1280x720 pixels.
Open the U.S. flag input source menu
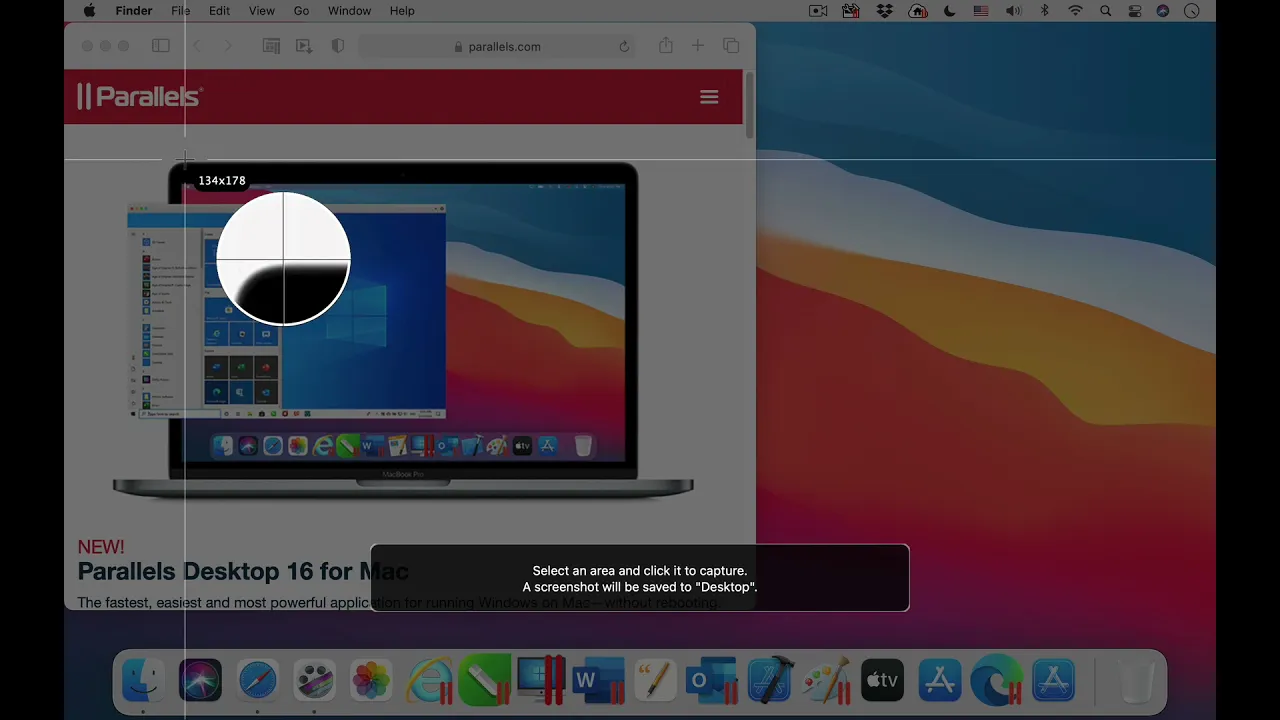pyautogui.click(x=980, y=11)
